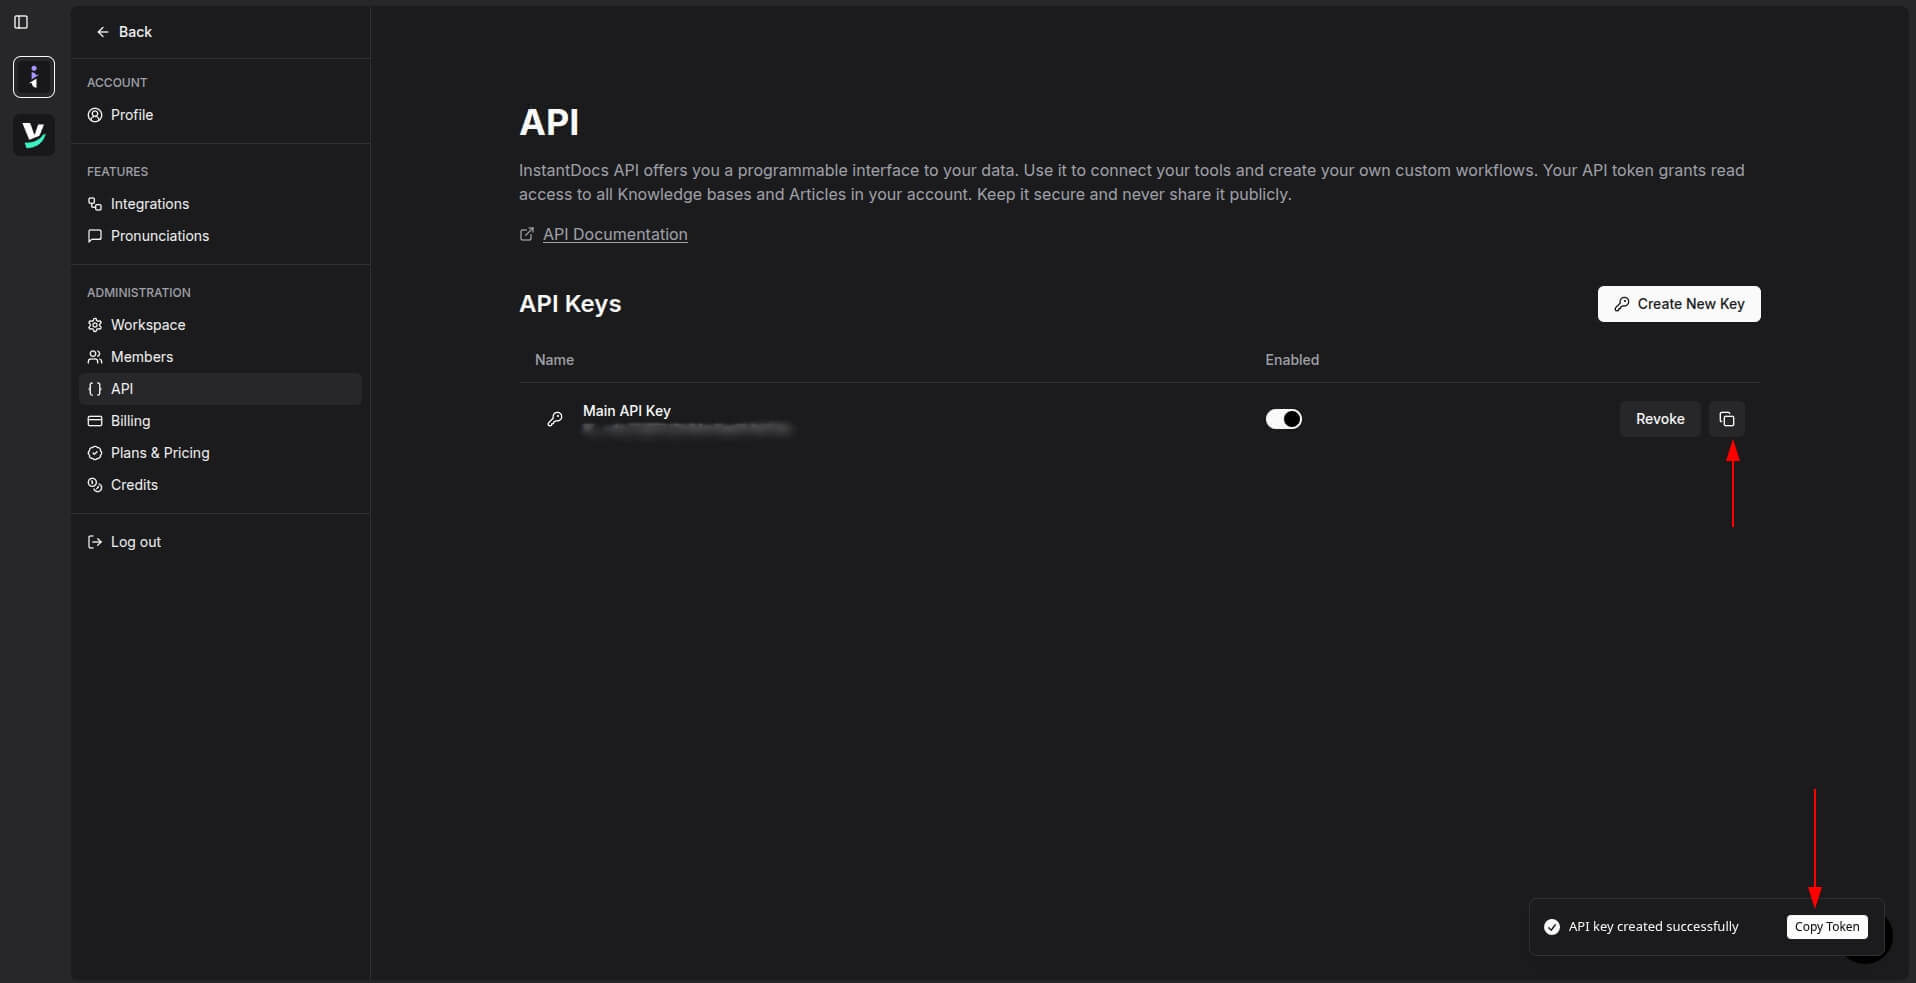Click the key icon beside Main API Key
This screenshot has height=983, width=1916.
[x=555, y=419]
